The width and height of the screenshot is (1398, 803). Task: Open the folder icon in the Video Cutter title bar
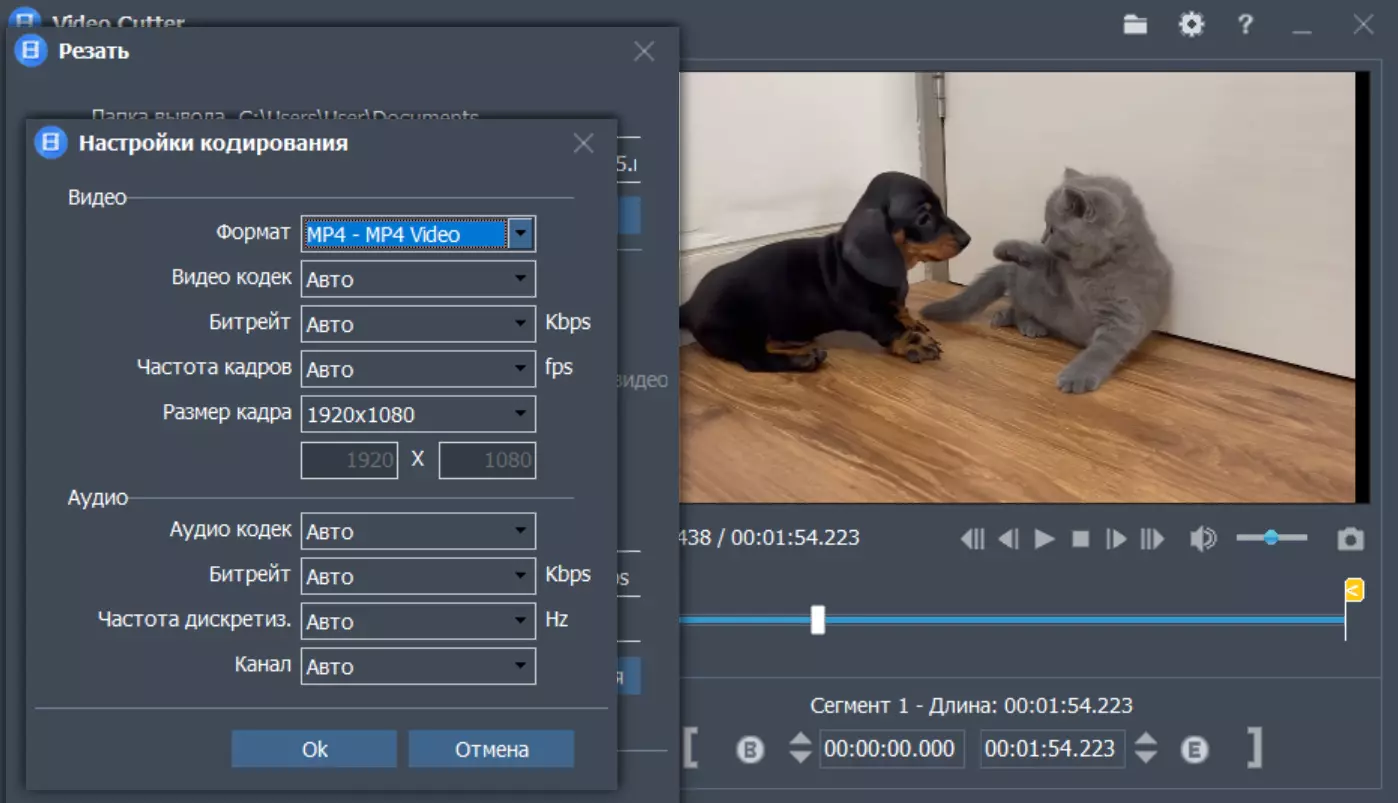coord(1135,25)
